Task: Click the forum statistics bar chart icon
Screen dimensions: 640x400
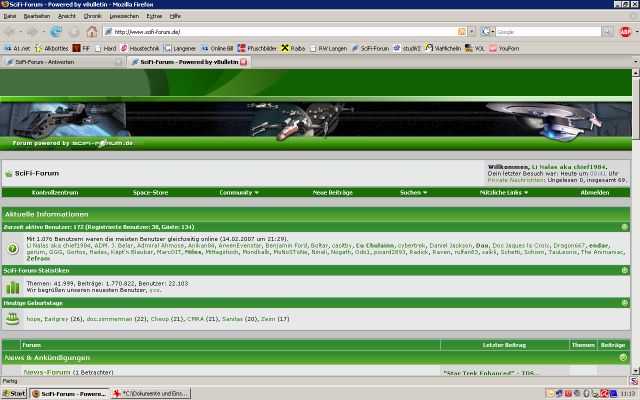Action: 13,287
